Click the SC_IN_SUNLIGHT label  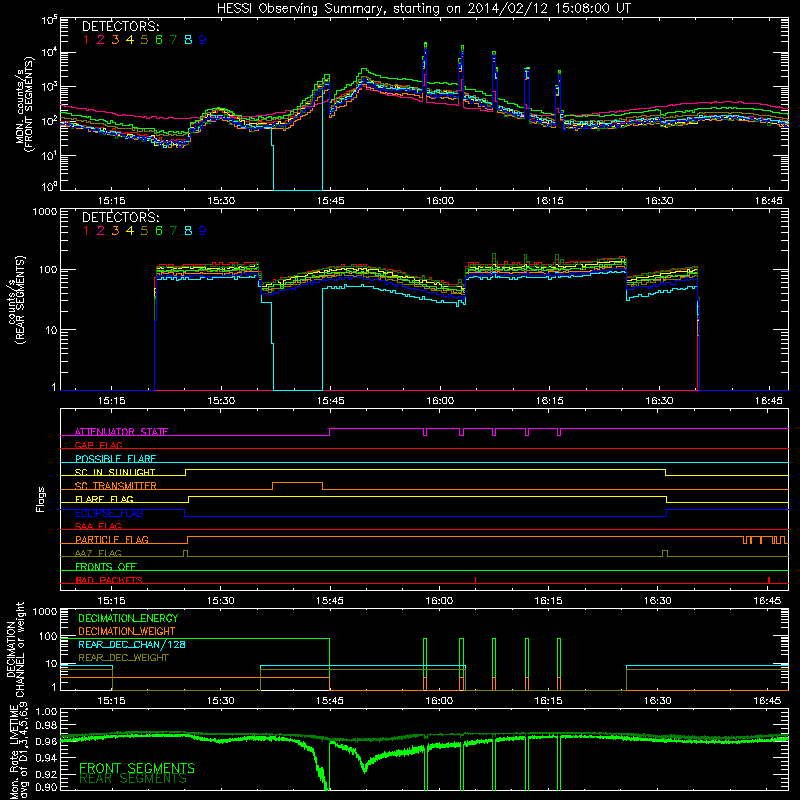click(115, 472)
